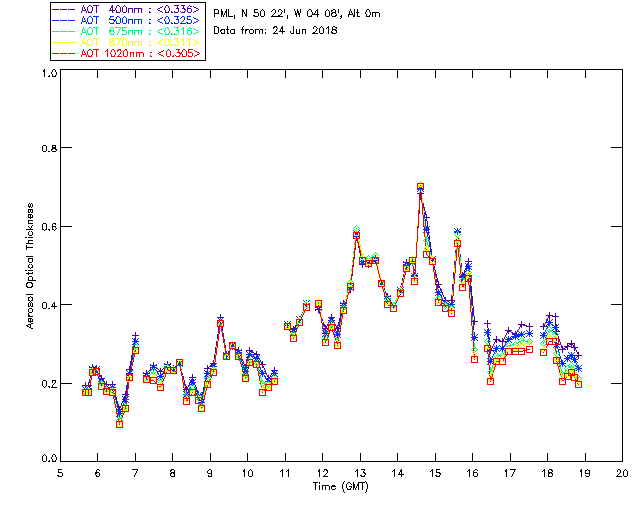Click the x-axis tick label 10
The height and width of the screenshot is (512, 640).
tap(247, 473)
